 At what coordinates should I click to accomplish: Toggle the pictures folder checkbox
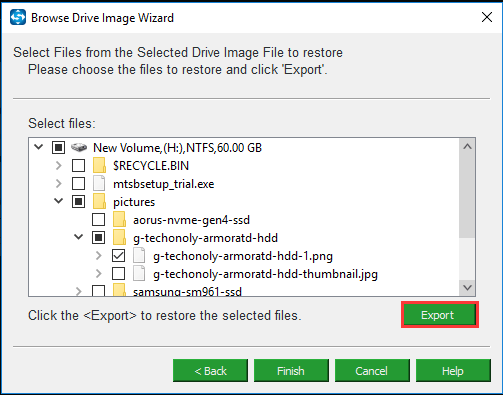point(78,201)
